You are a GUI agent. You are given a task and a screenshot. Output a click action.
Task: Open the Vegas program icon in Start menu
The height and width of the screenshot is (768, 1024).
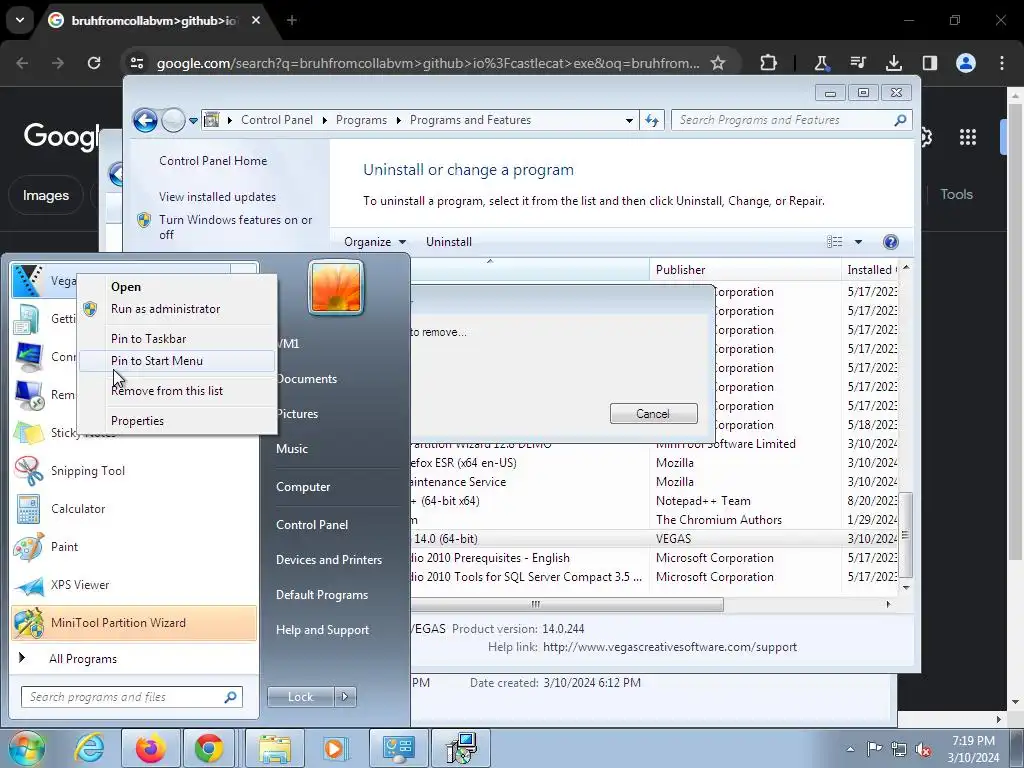28,281
